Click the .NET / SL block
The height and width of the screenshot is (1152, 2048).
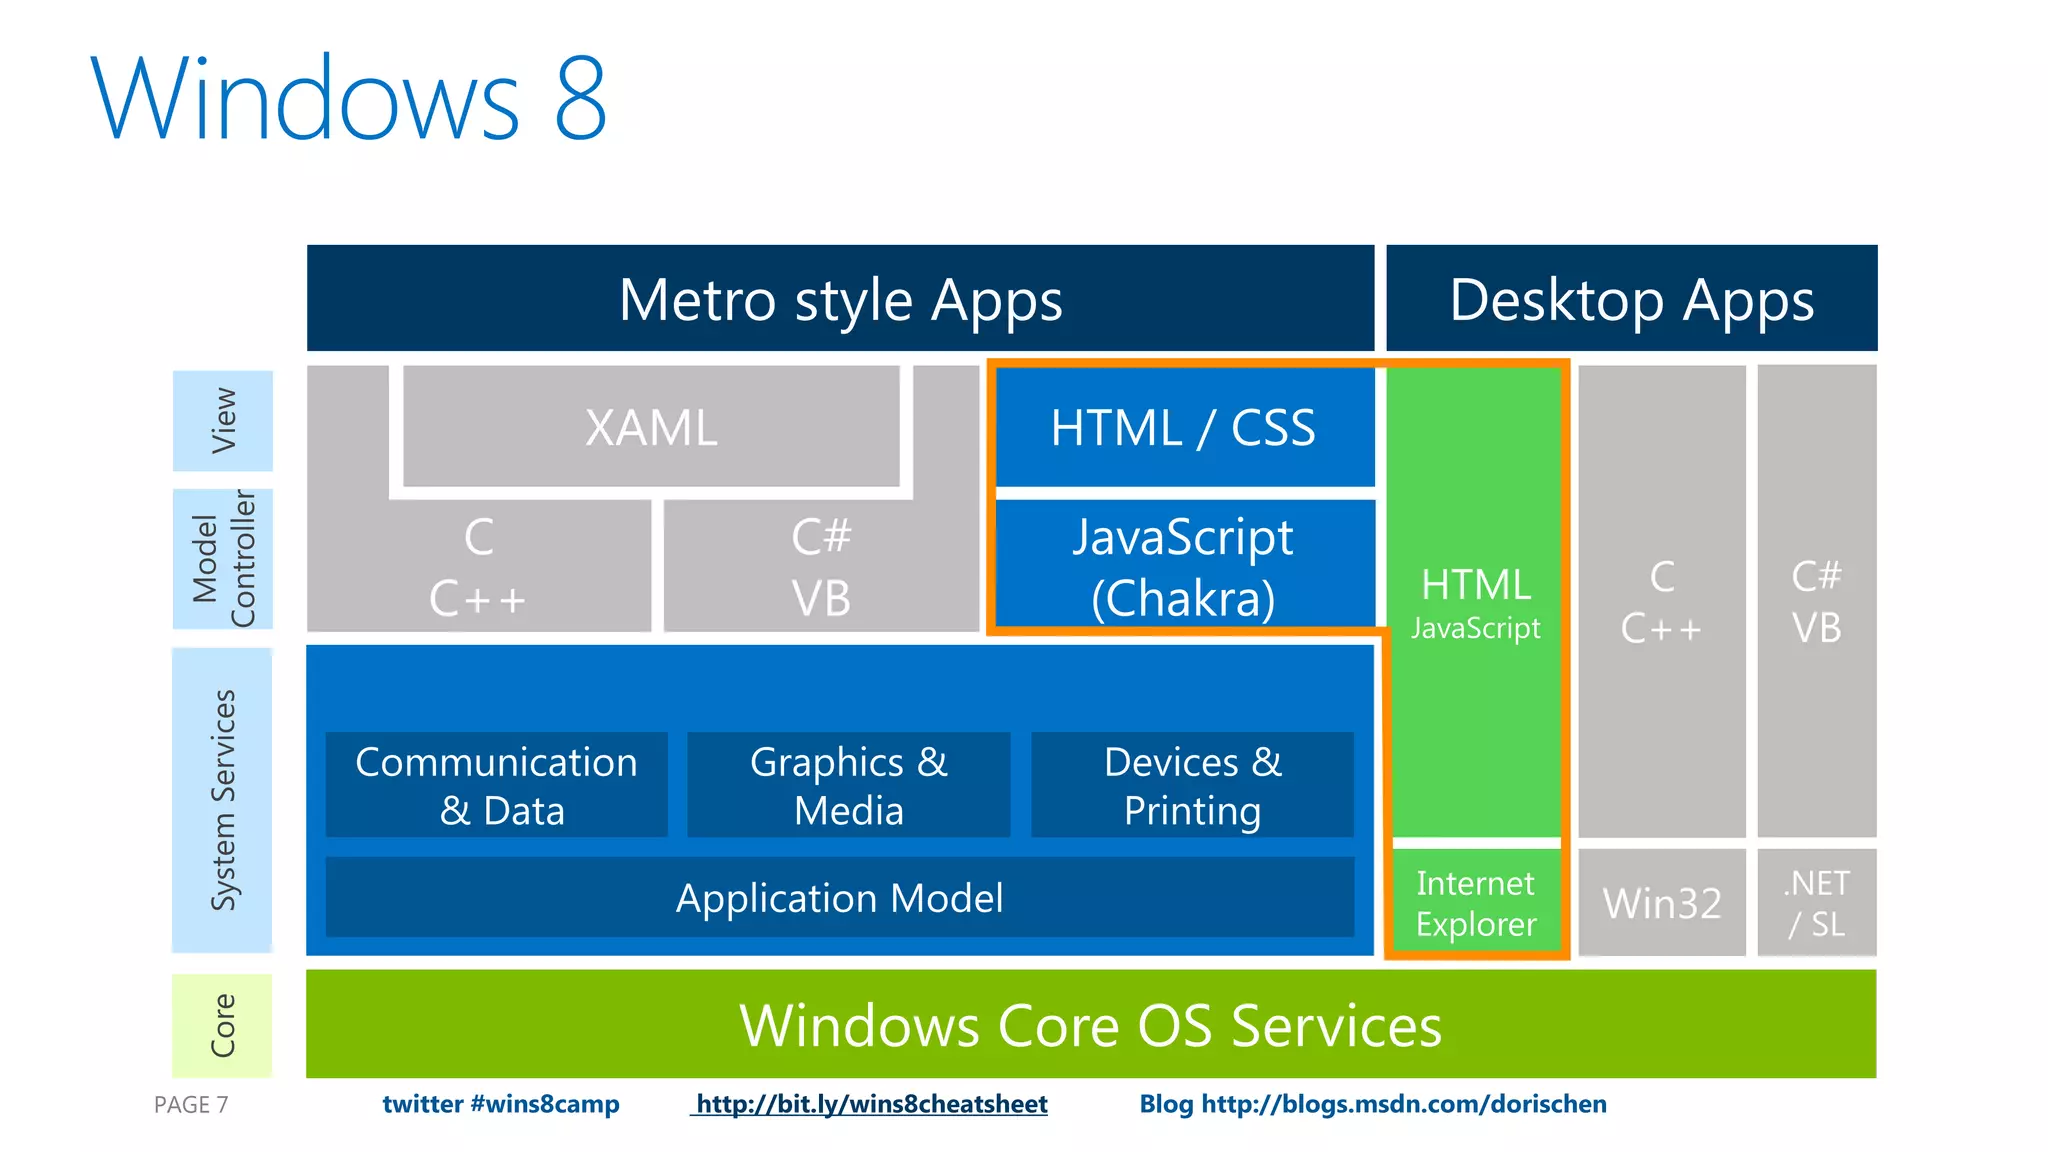pos(1816,902)
